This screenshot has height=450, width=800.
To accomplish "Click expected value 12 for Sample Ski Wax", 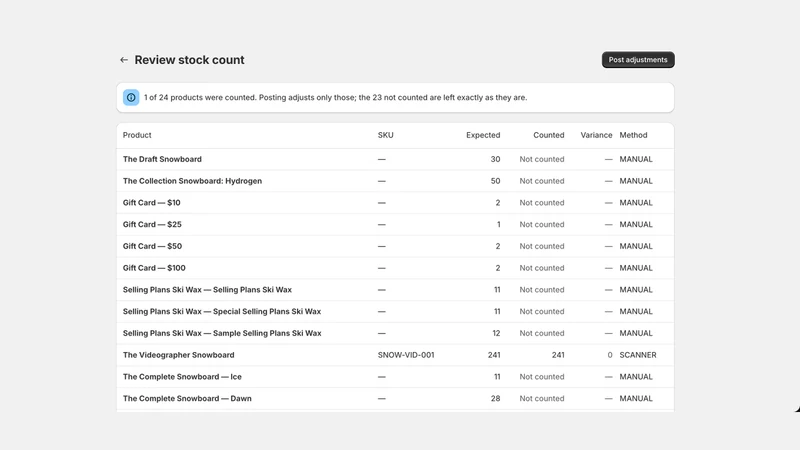I will tap(496, 333).
